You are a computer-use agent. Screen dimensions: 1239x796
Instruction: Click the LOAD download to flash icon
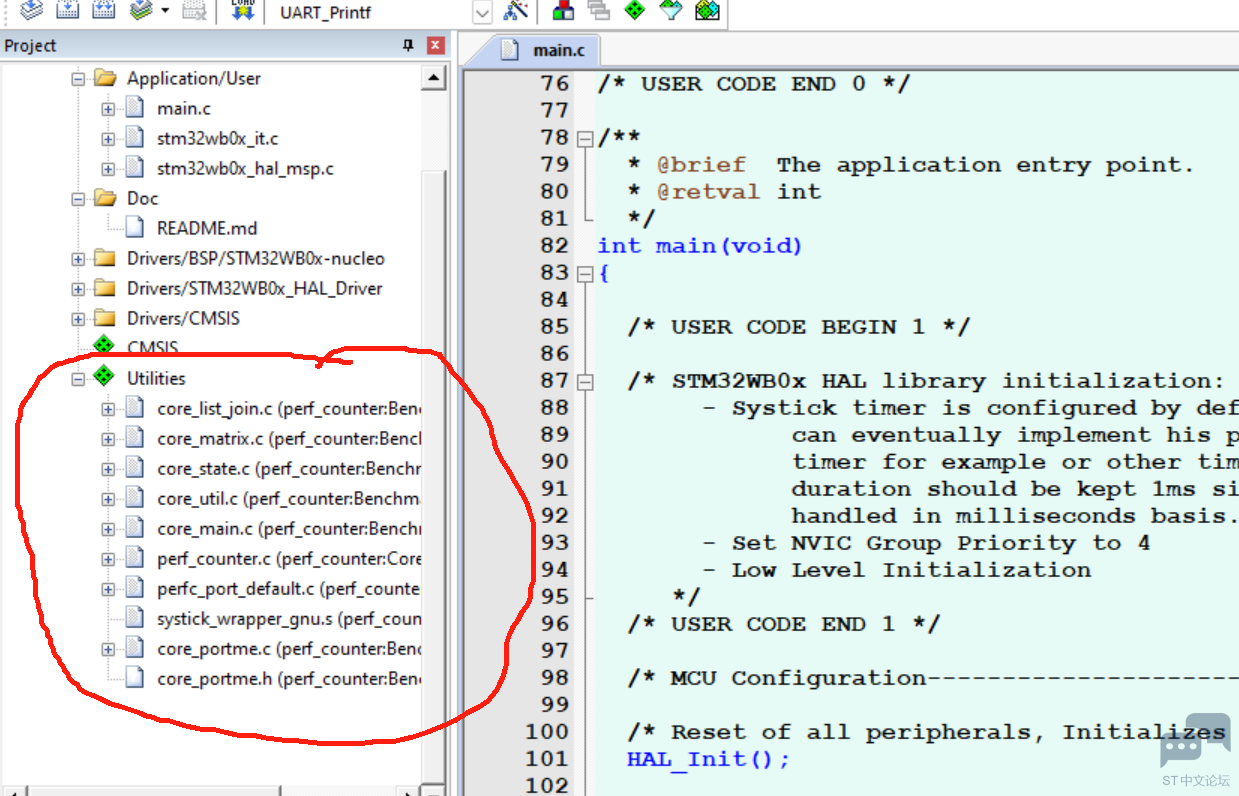pos(242,11)
